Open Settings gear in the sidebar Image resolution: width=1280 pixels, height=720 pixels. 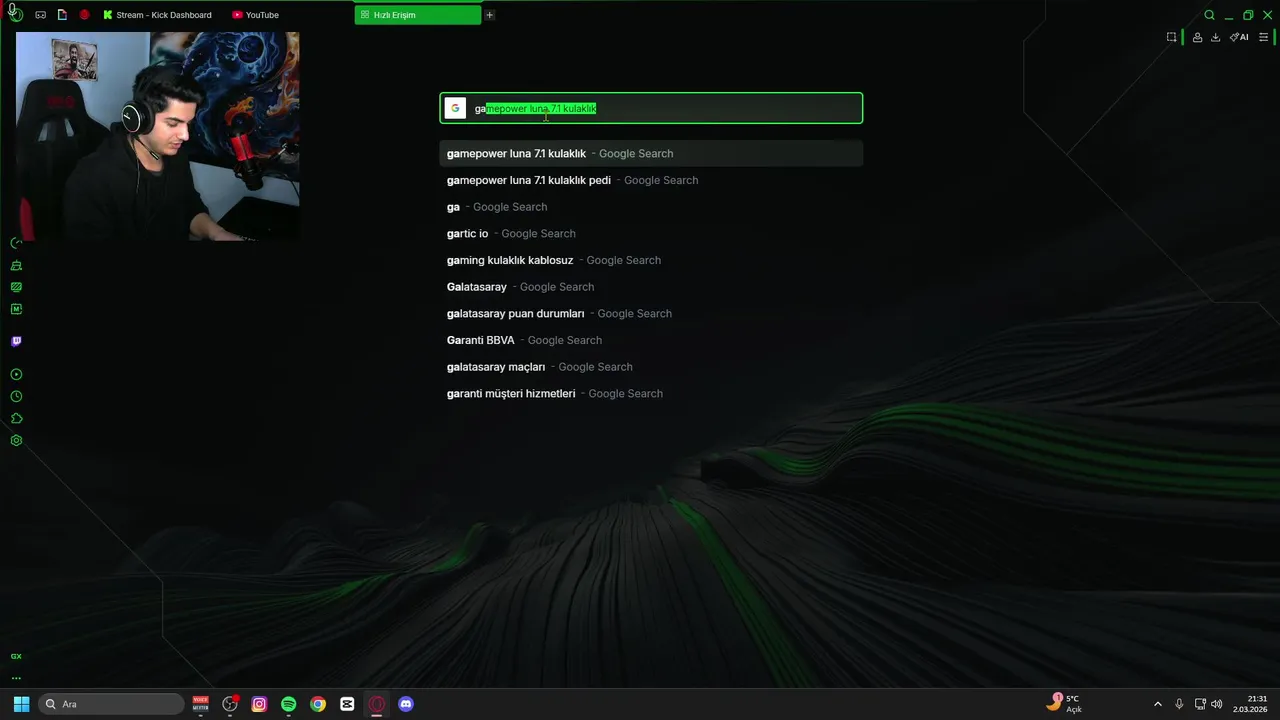pos(16,440)
